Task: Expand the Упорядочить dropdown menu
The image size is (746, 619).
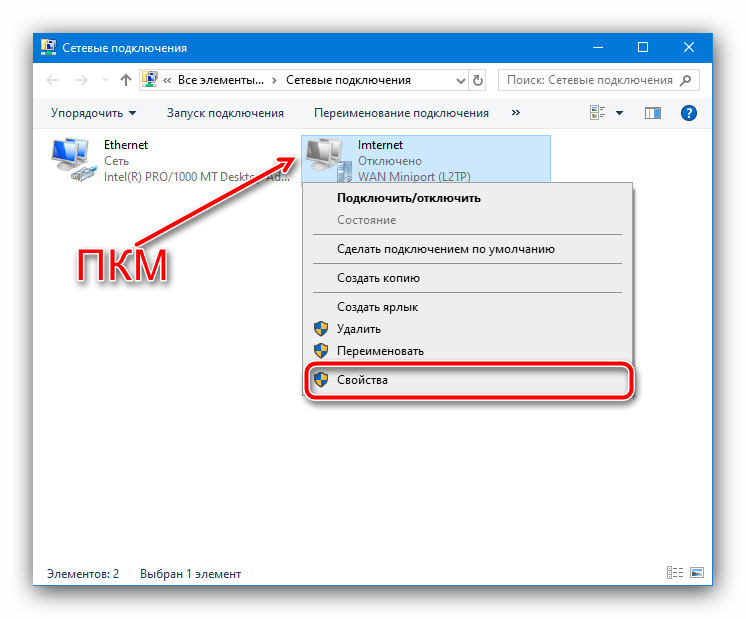Action: [x=94, y=113]
